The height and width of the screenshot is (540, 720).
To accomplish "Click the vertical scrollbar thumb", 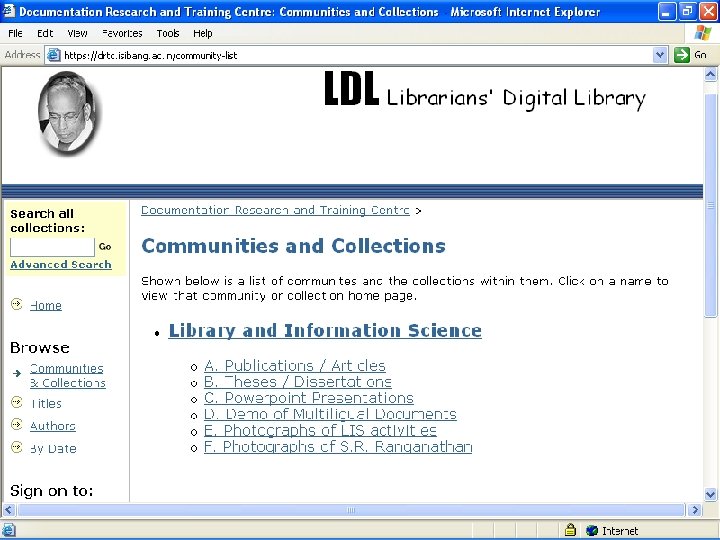I will coord(710,205).
